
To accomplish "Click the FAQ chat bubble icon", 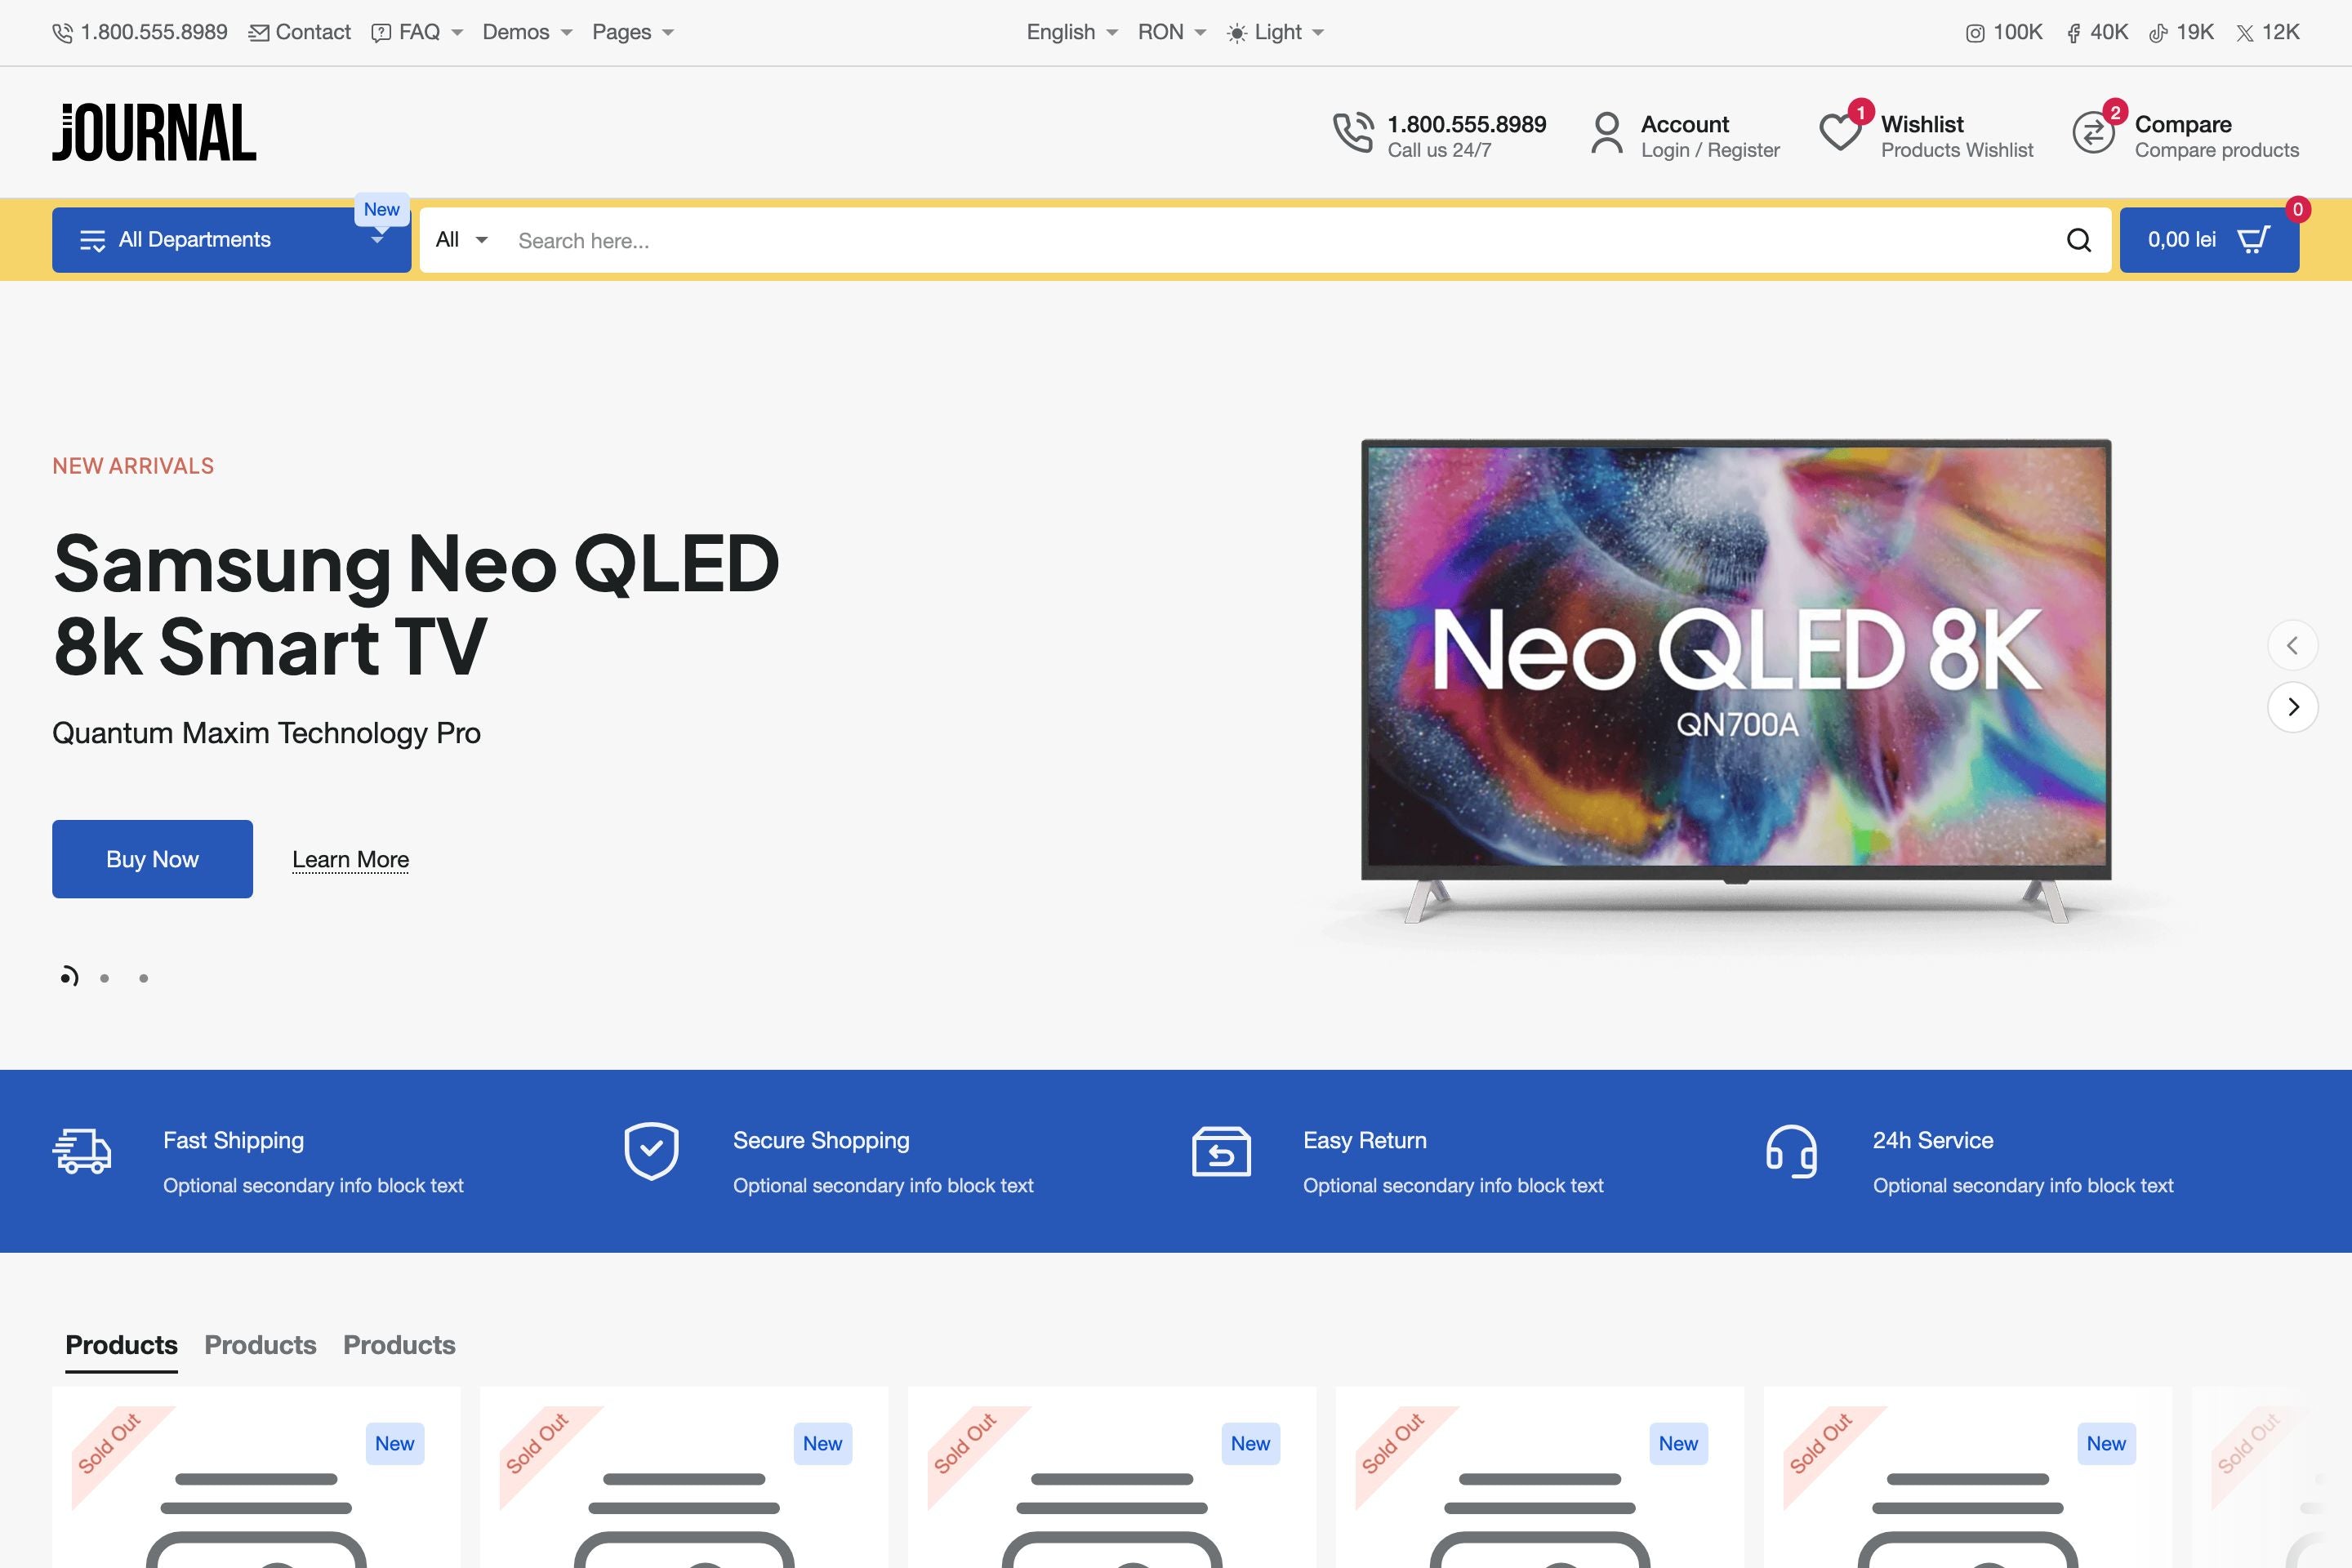I will (381, 33).
